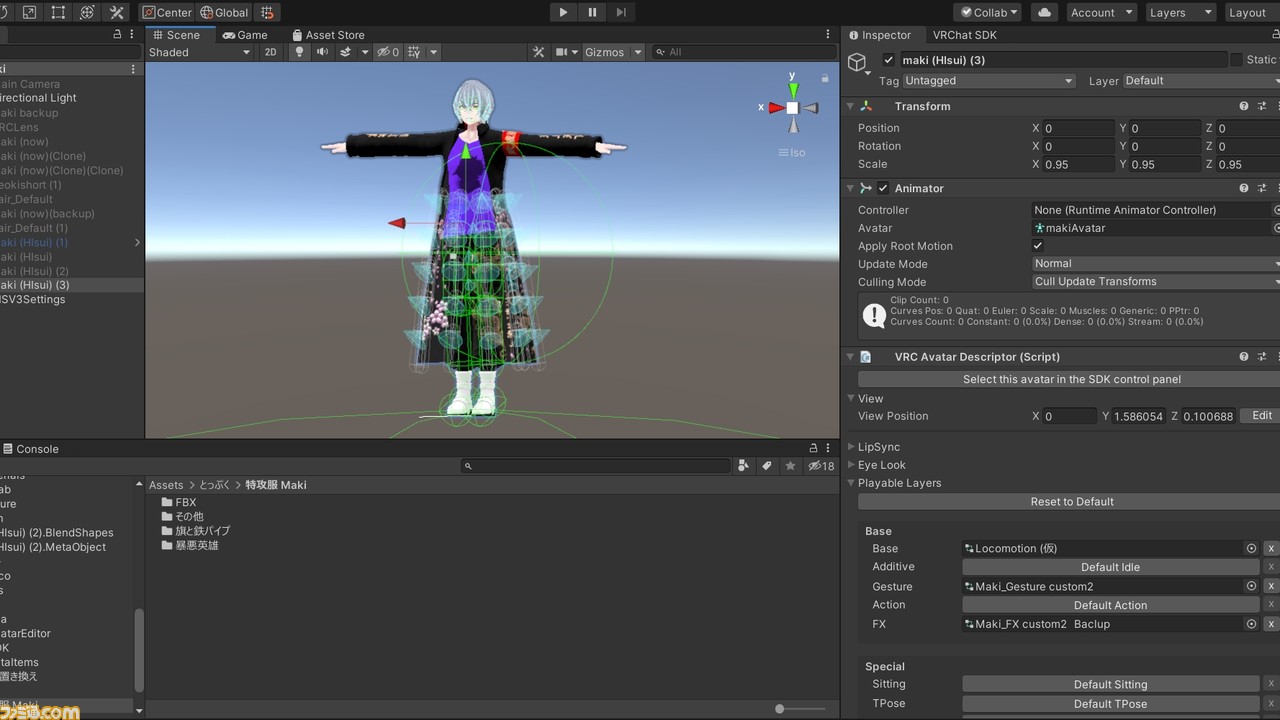The image size is (1280, 720).
Task: Select HSV3Settings in Hierarchy
Action: click(32, 299)
